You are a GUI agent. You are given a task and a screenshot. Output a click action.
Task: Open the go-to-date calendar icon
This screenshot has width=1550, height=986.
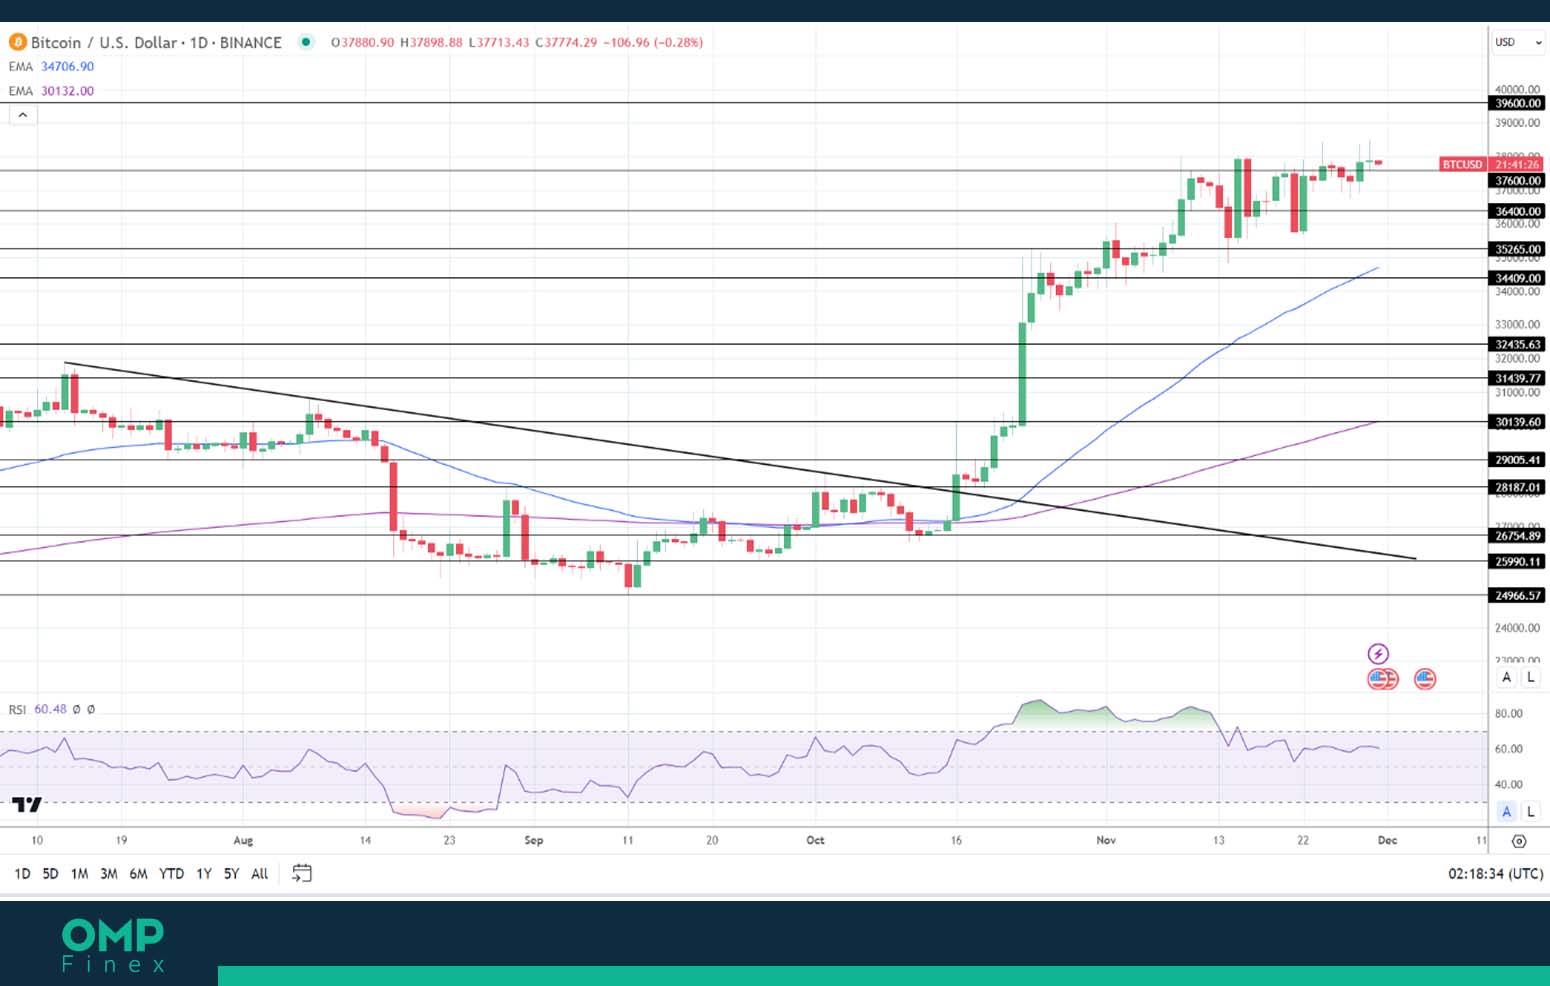tap(302, 873)
